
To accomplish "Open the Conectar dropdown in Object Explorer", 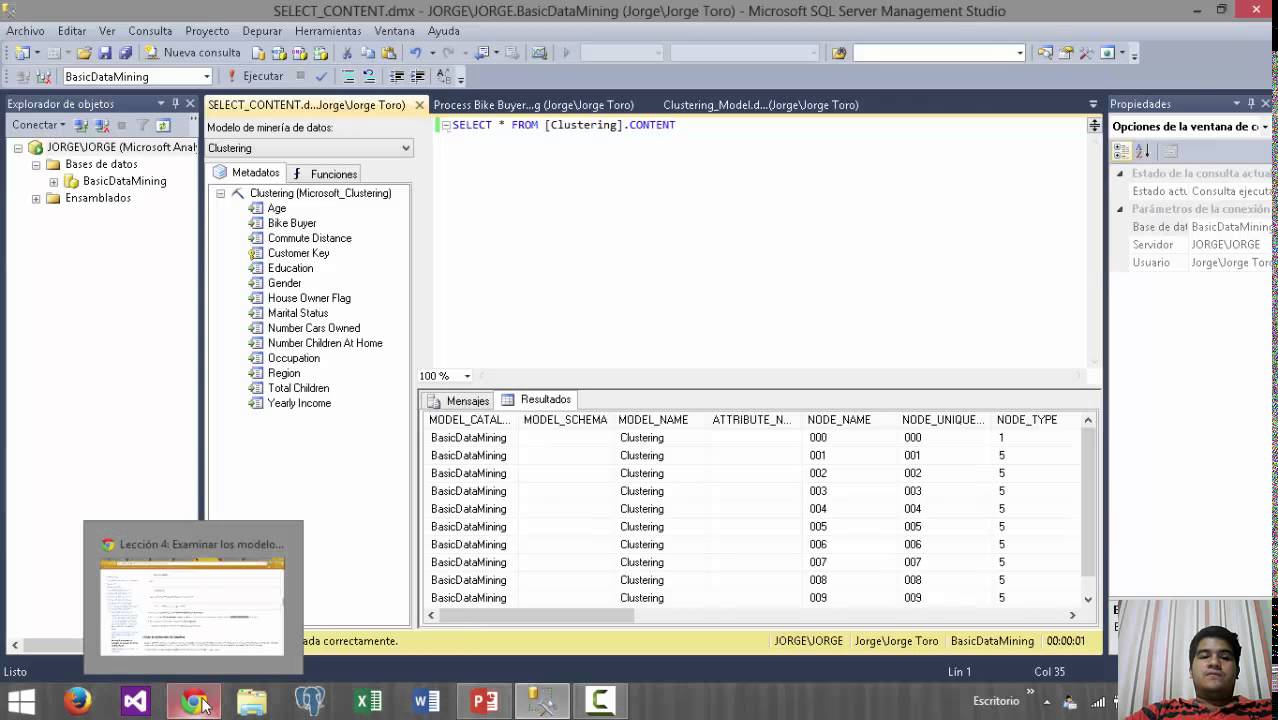I will 38,125.
